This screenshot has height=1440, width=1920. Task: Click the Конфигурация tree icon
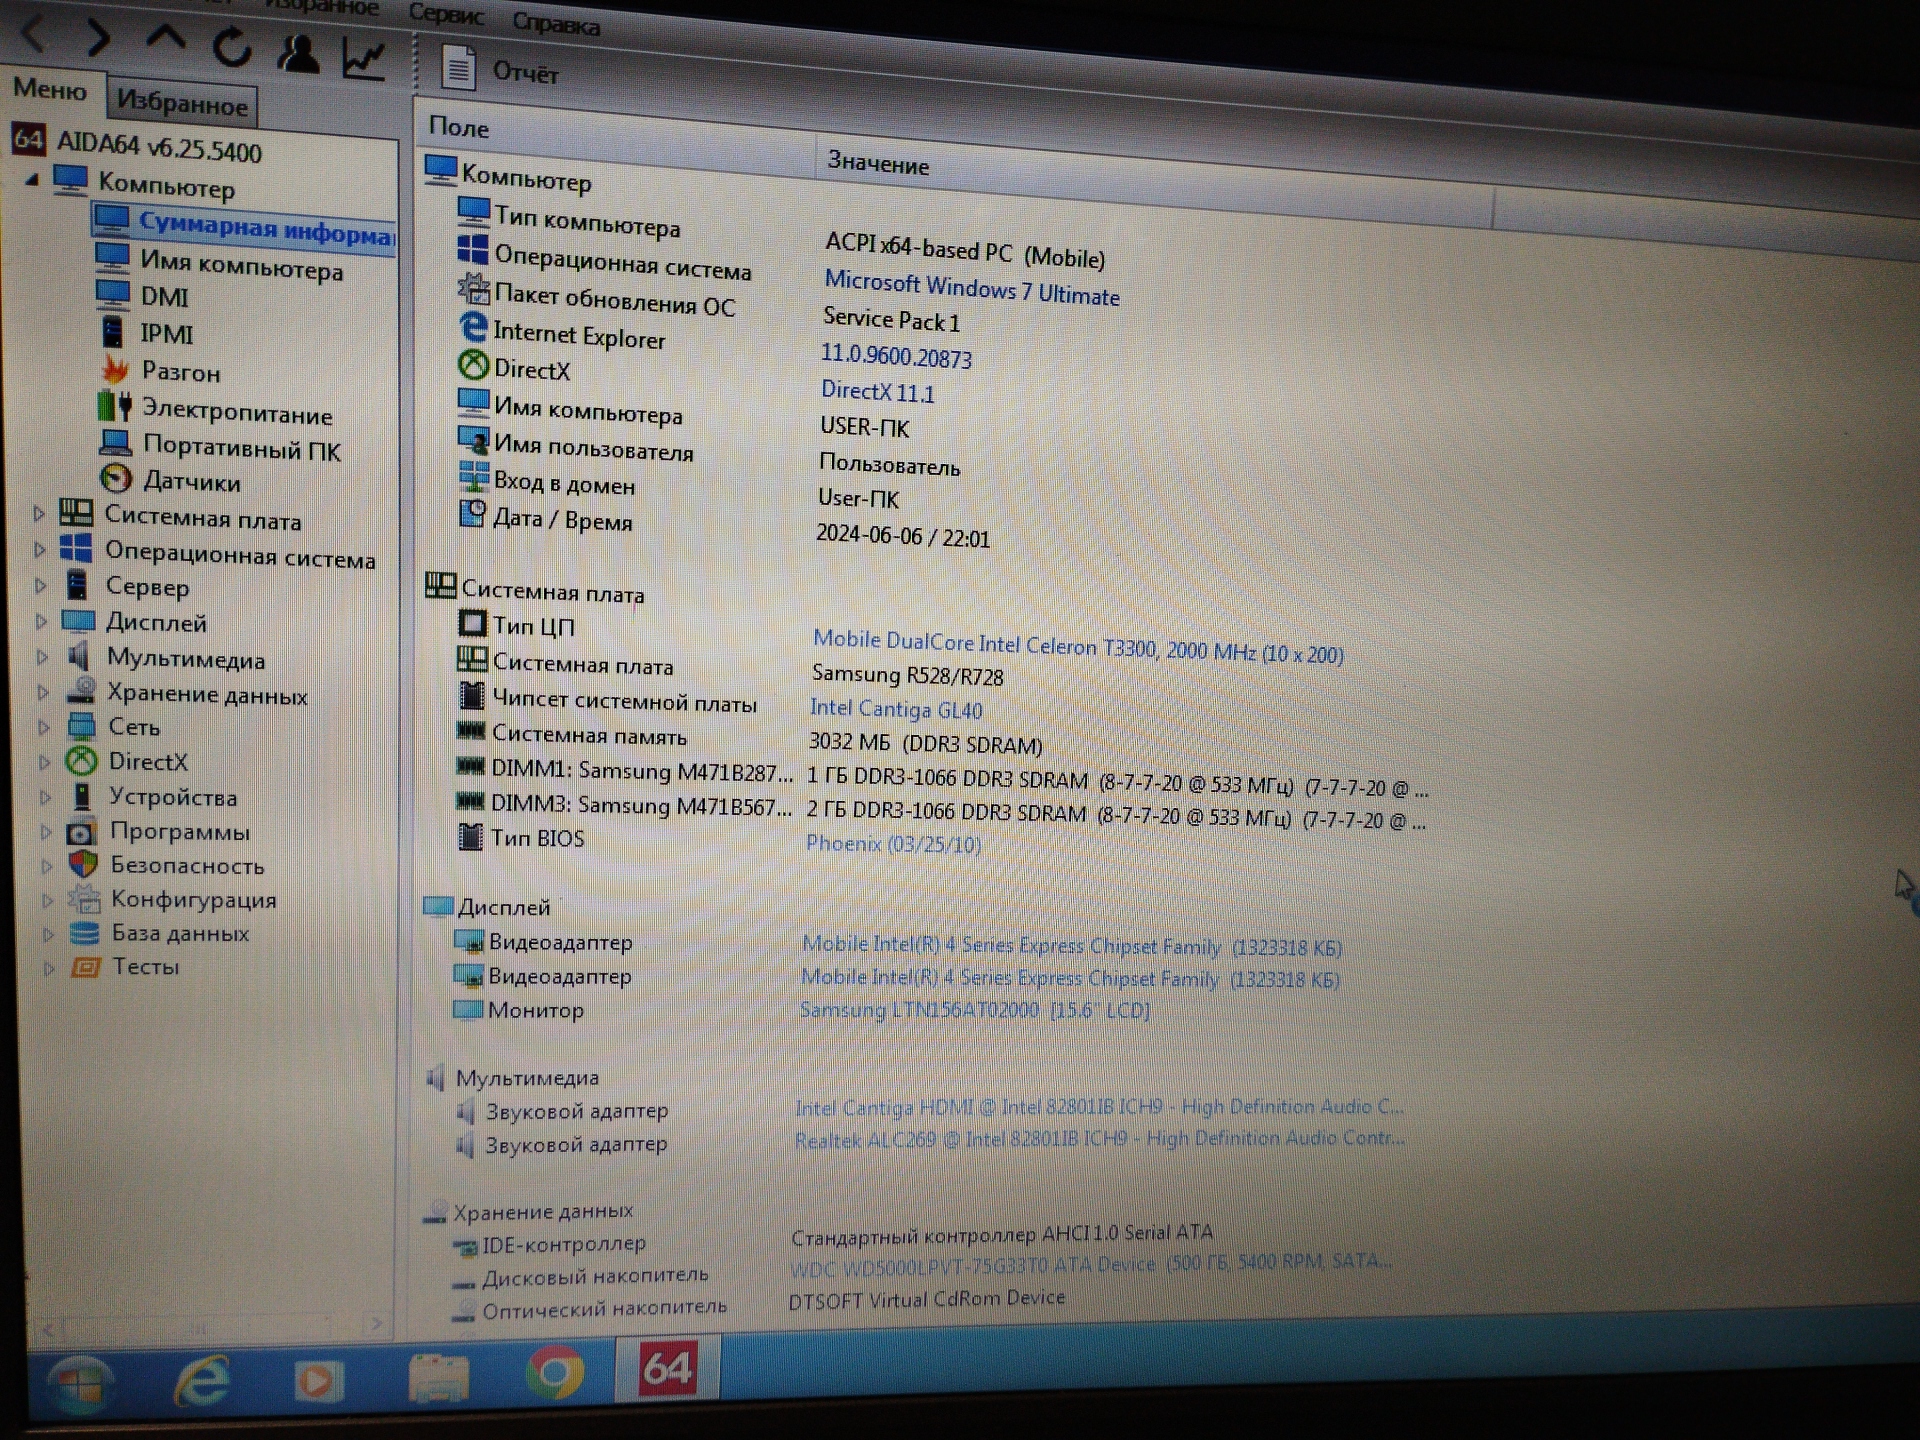tap(84, 899)
